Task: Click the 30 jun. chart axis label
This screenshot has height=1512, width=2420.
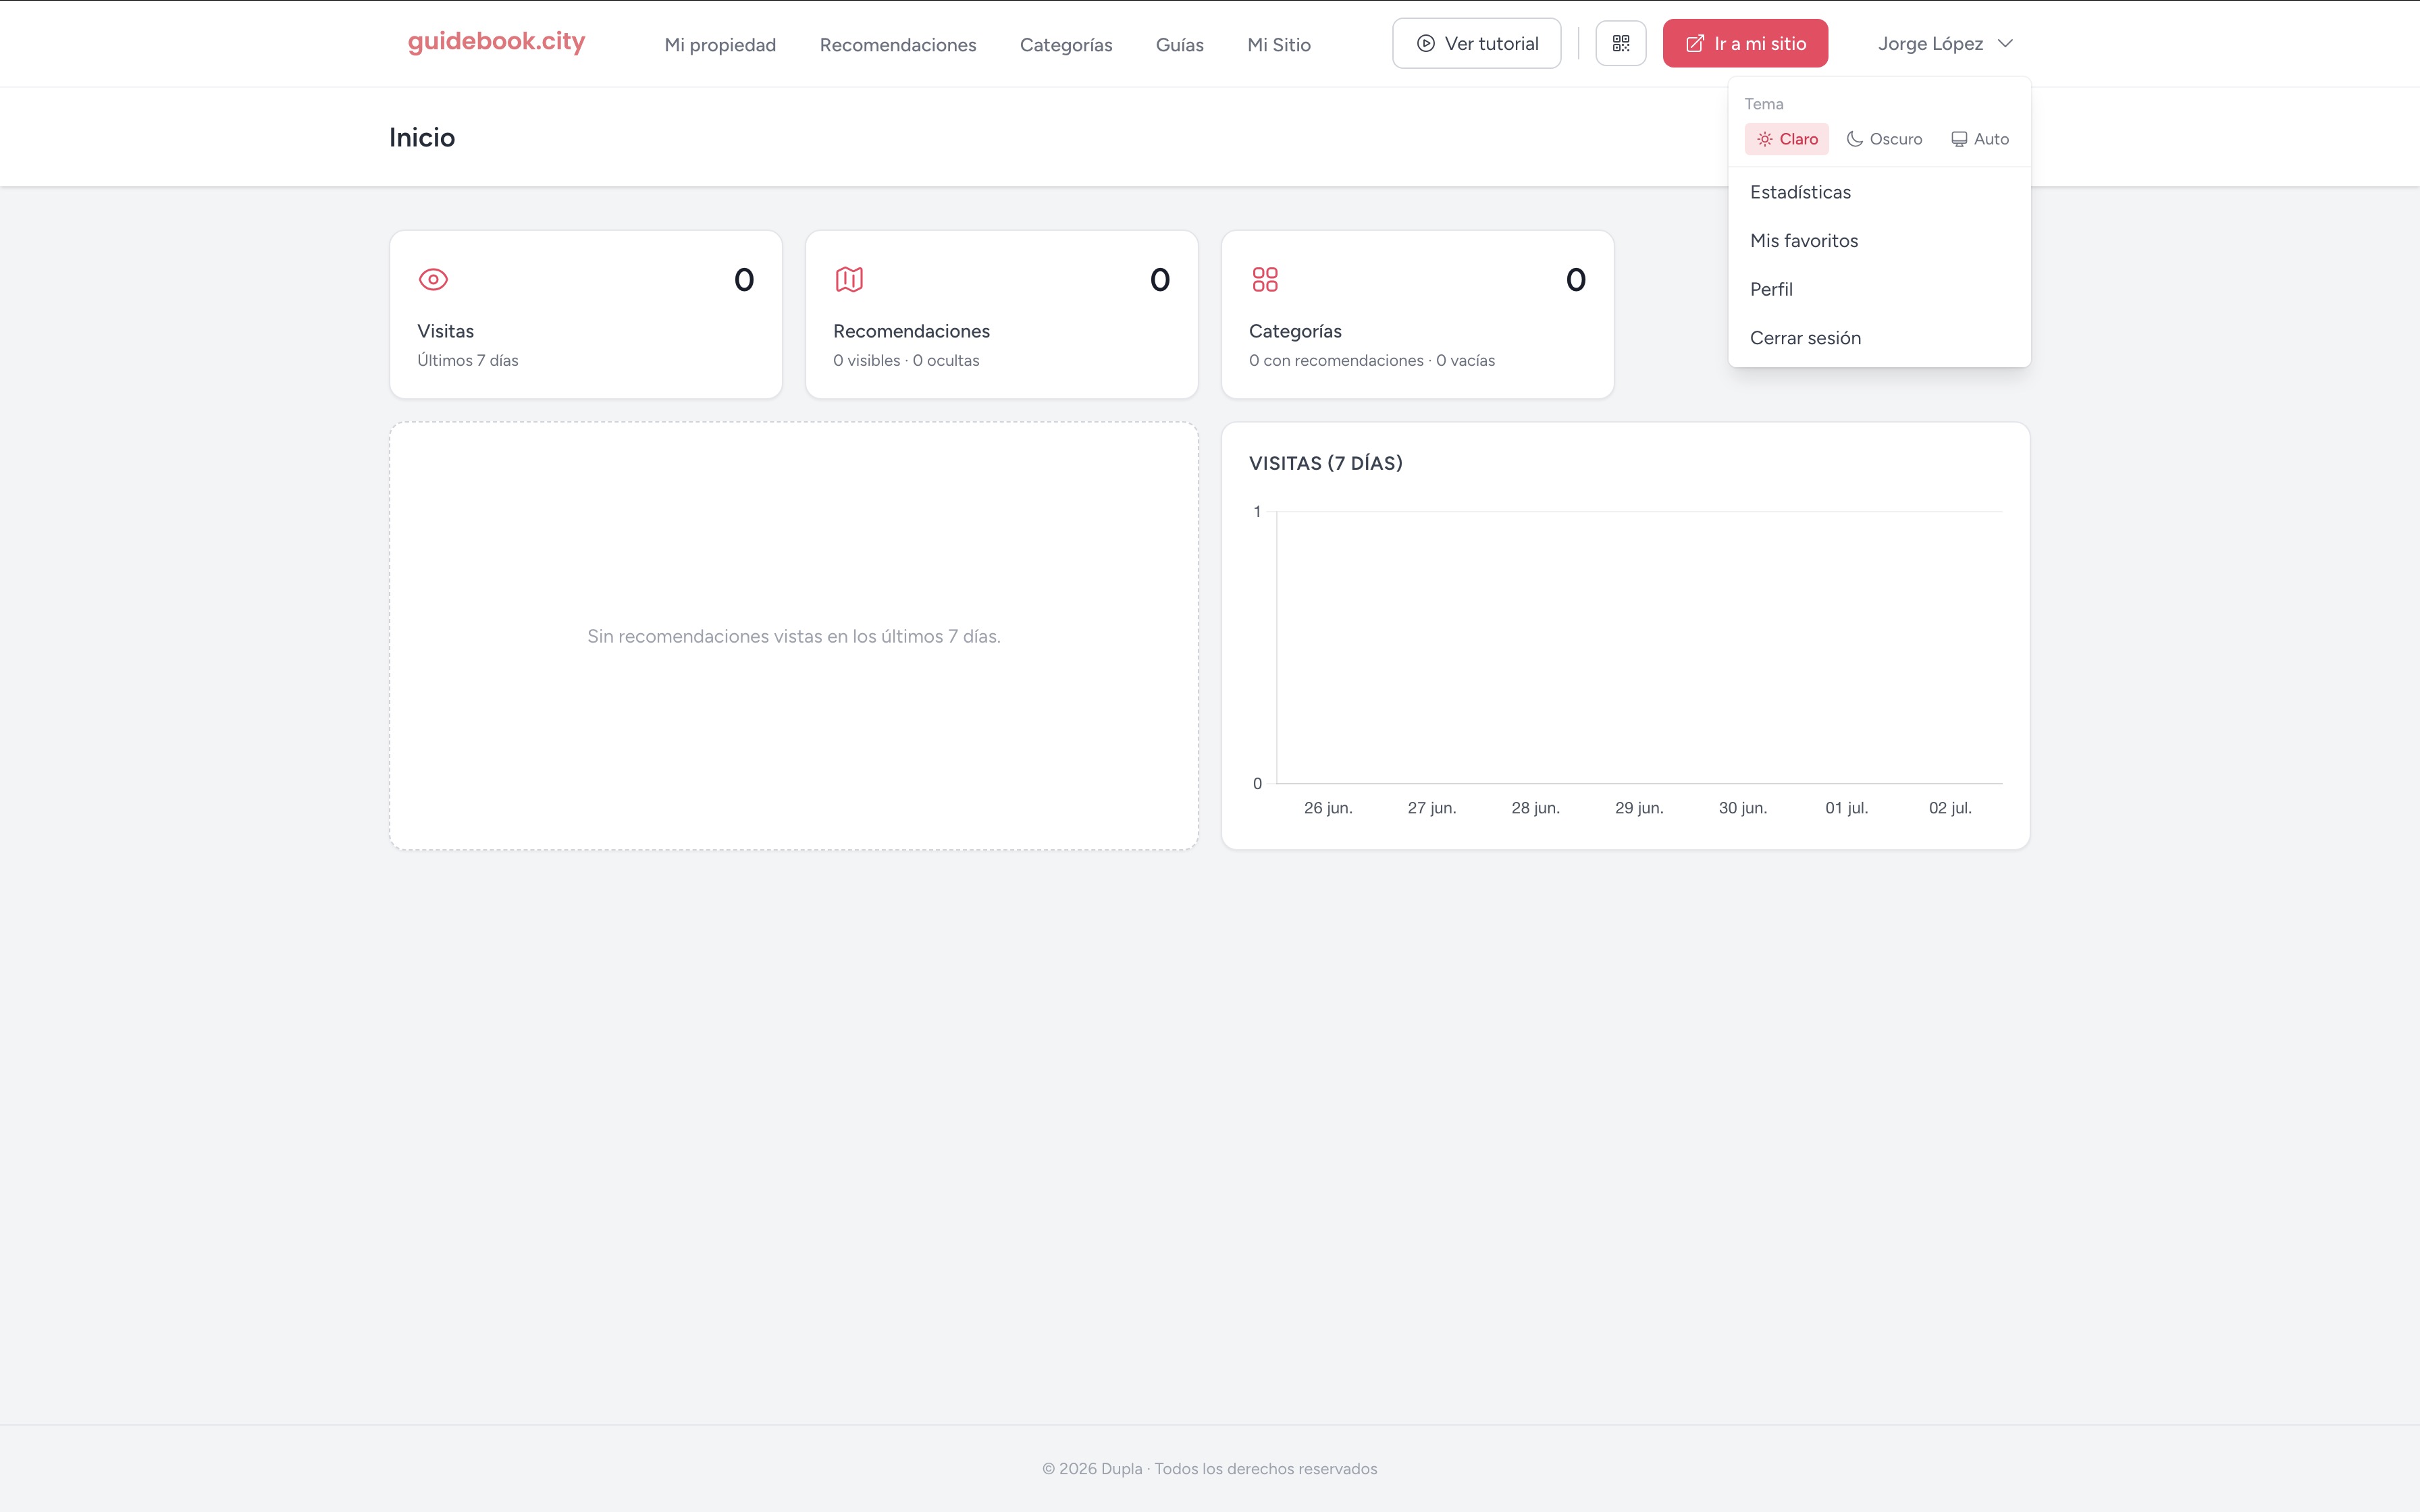Action: (1743, 808)
